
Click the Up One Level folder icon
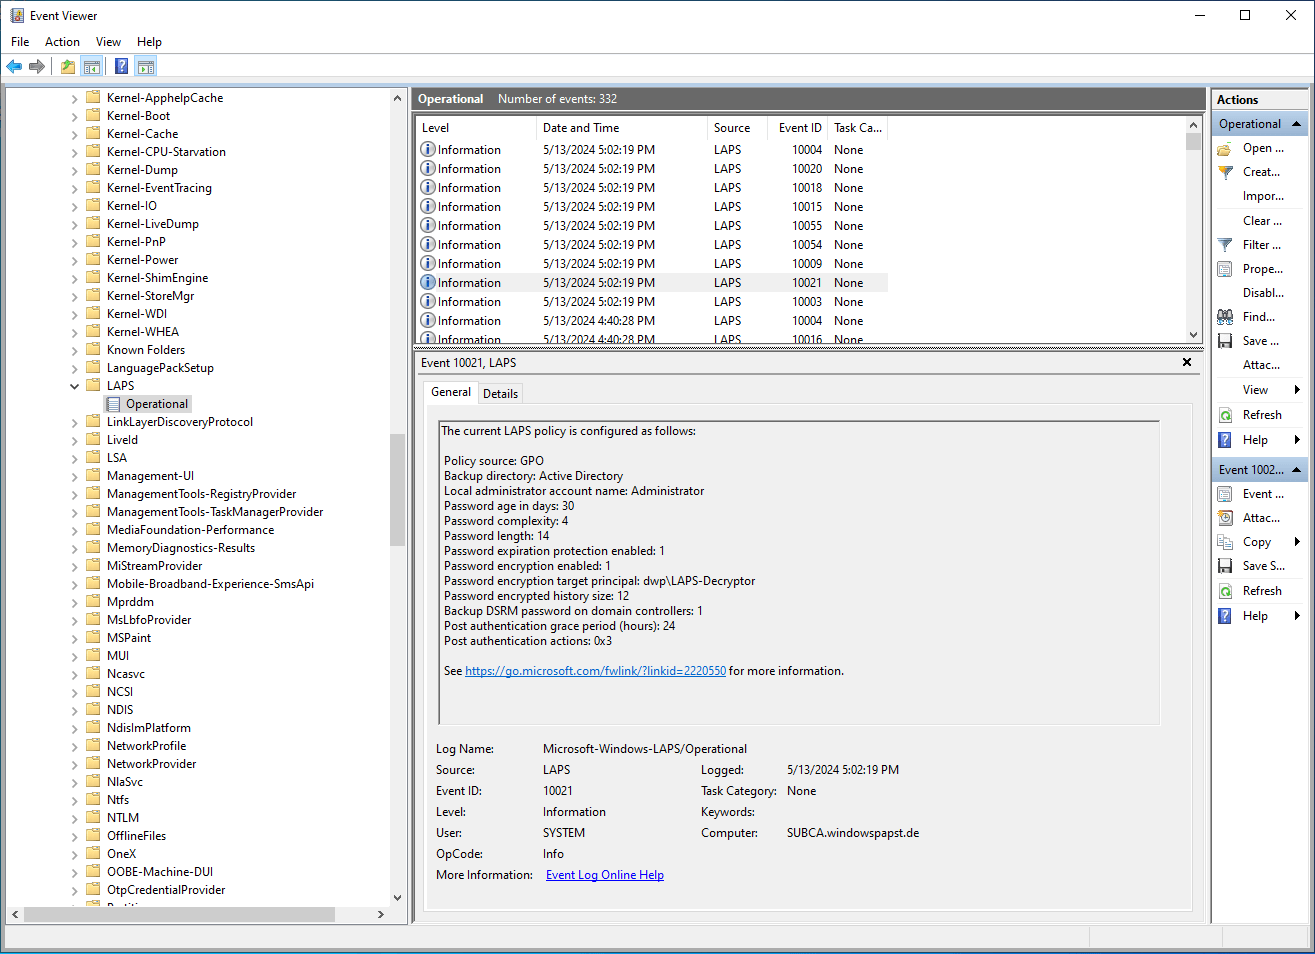click(x=67, y=67)
